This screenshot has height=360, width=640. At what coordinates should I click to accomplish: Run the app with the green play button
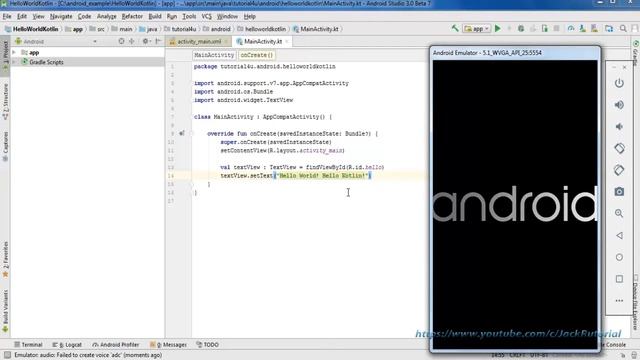coord(498,29)
